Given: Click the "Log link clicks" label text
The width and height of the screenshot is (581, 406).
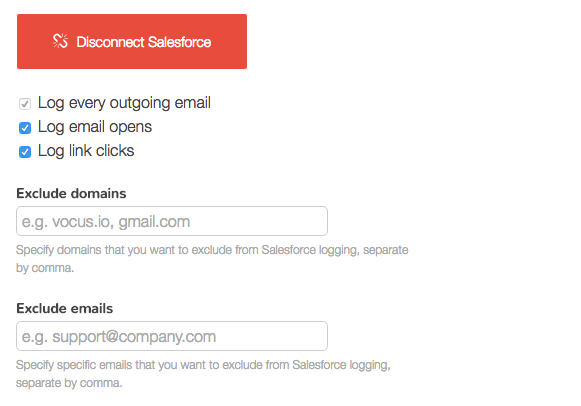Looking at the screenshot, I should click(86, 151).
